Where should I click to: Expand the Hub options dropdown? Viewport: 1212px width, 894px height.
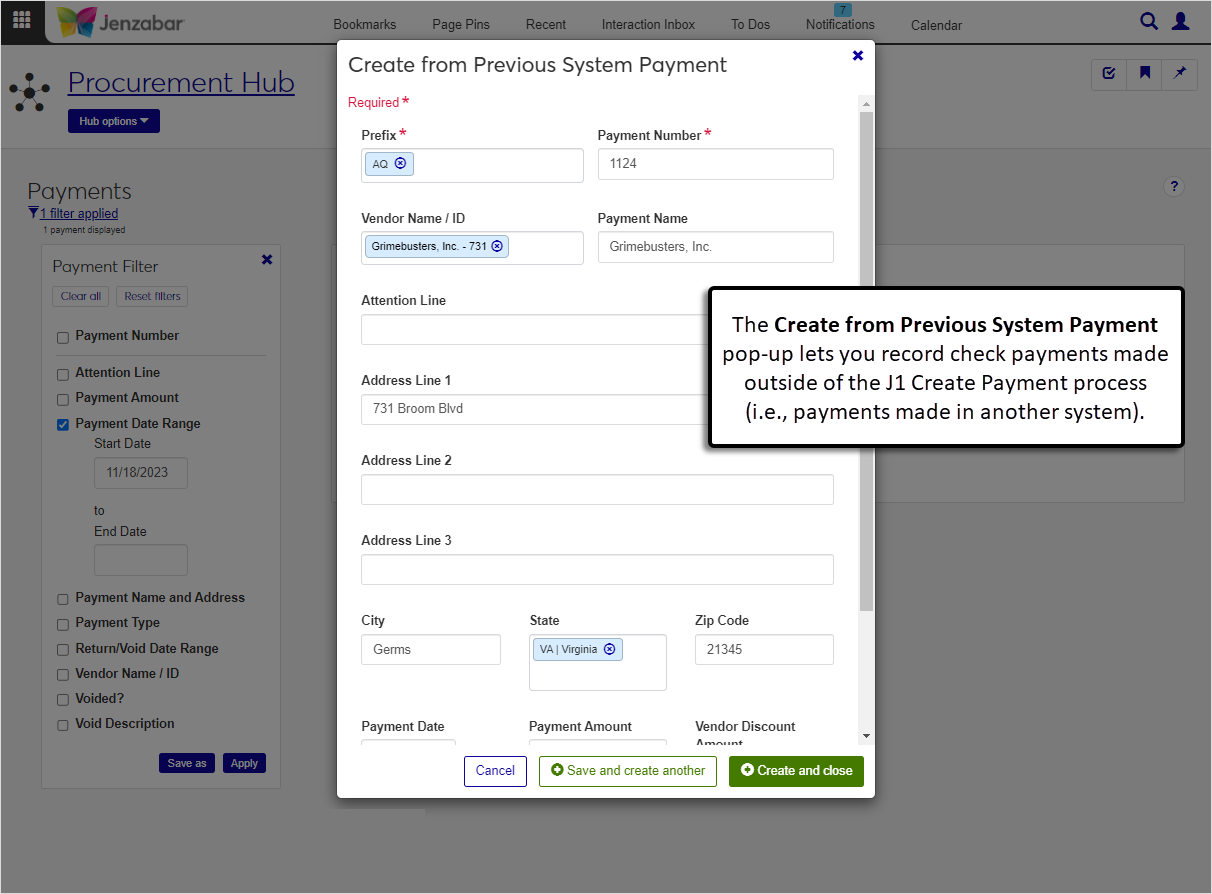coord(113,121)
